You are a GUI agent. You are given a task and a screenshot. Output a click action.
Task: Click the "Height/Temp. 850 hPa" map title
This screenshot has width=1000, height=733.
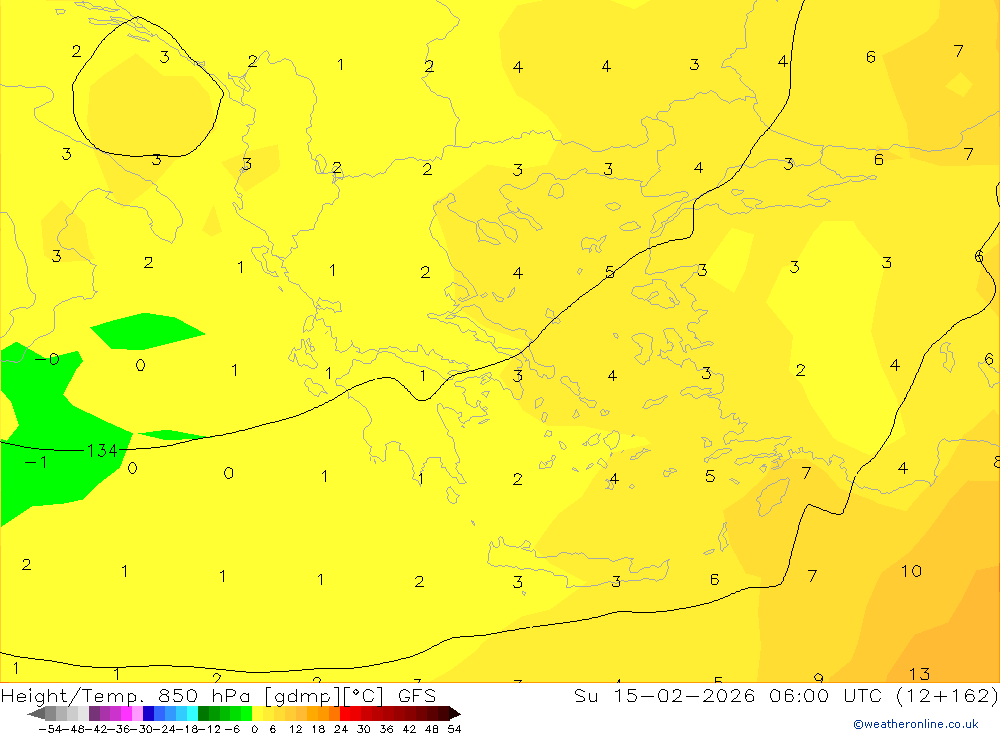(127, 696)
